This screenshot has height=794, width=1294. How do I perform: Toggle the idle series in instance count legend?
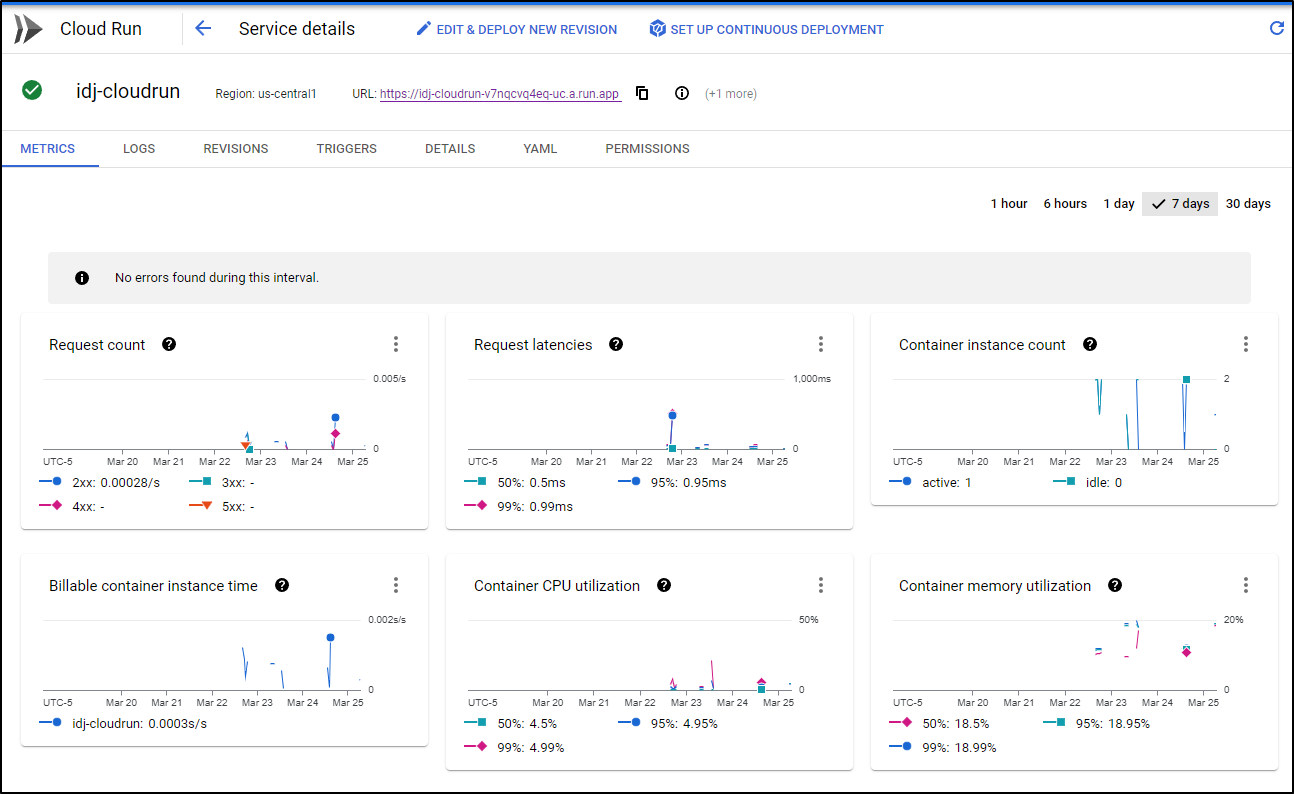(1088, 482)
